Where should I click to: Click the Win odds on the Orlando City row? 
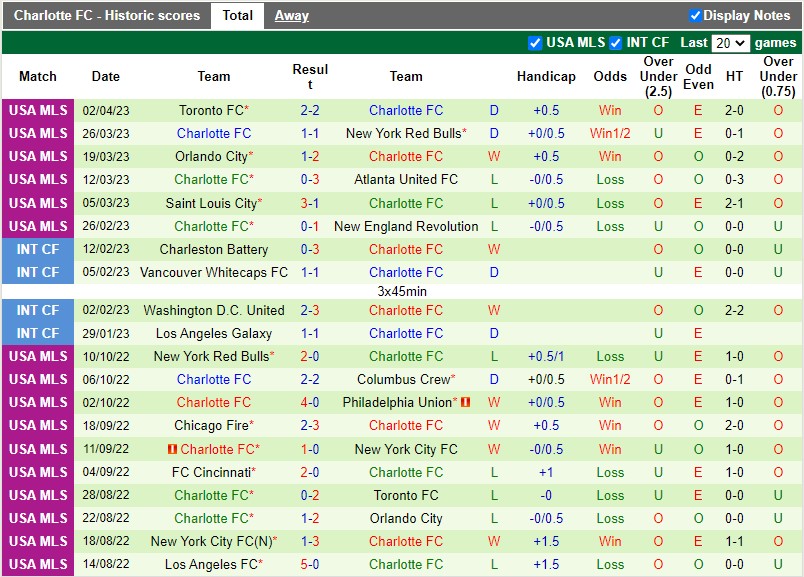tap(611, 156)
